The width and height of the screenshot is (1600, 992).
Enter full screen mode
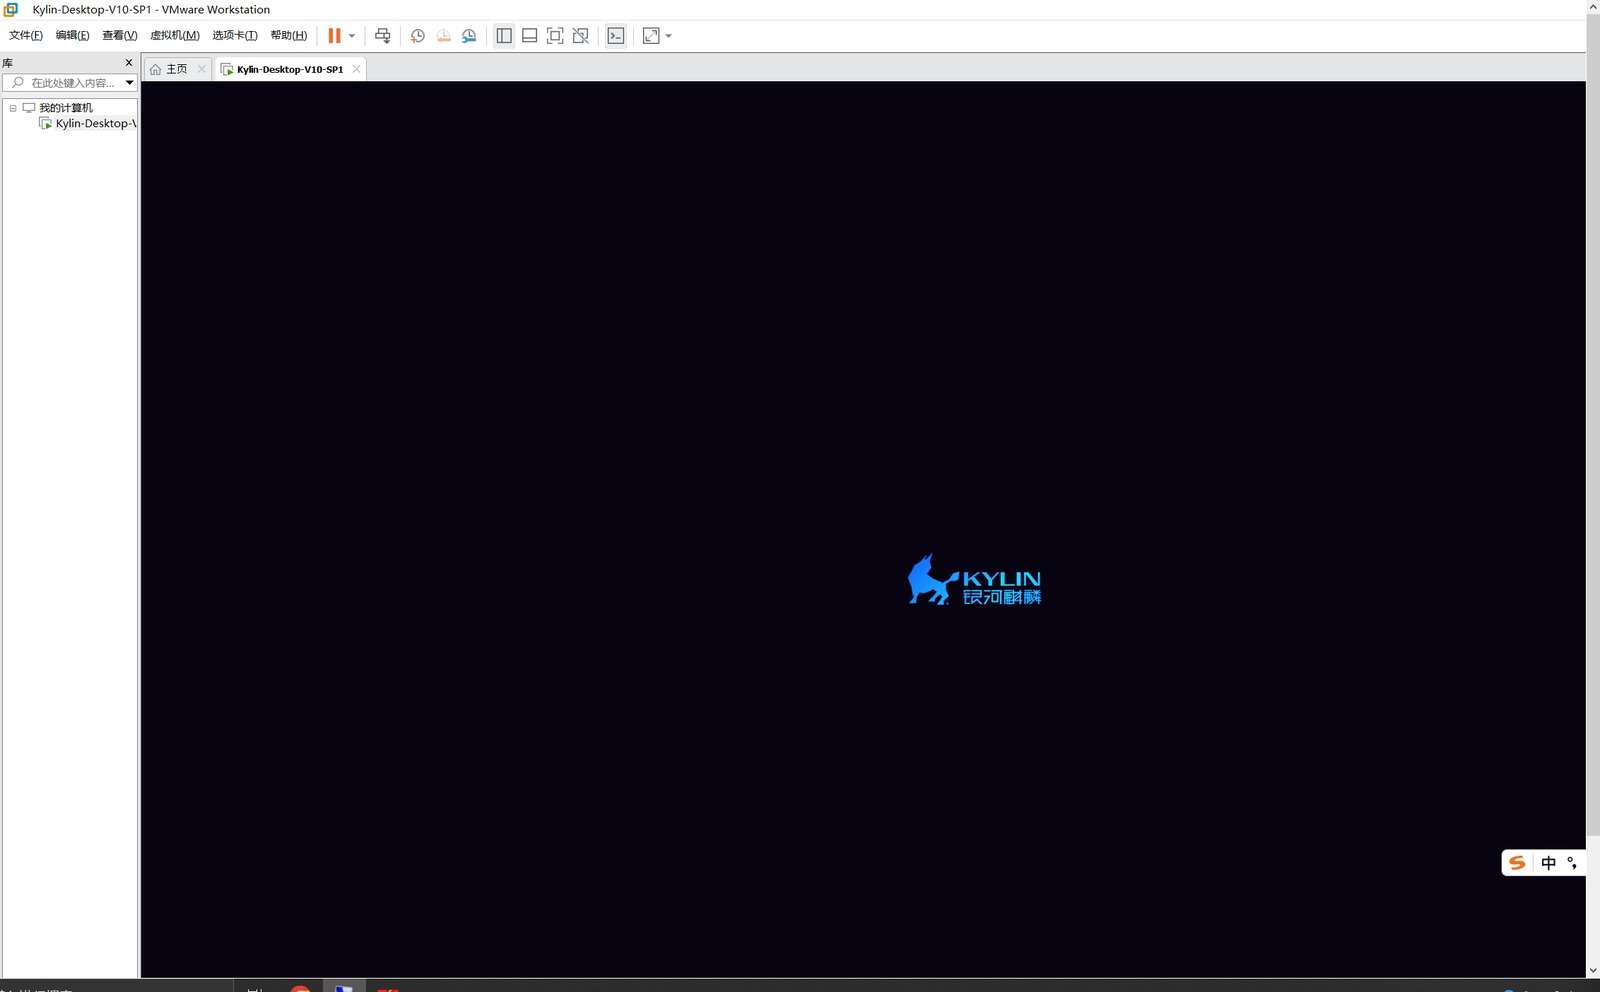(x=555, y=35)
